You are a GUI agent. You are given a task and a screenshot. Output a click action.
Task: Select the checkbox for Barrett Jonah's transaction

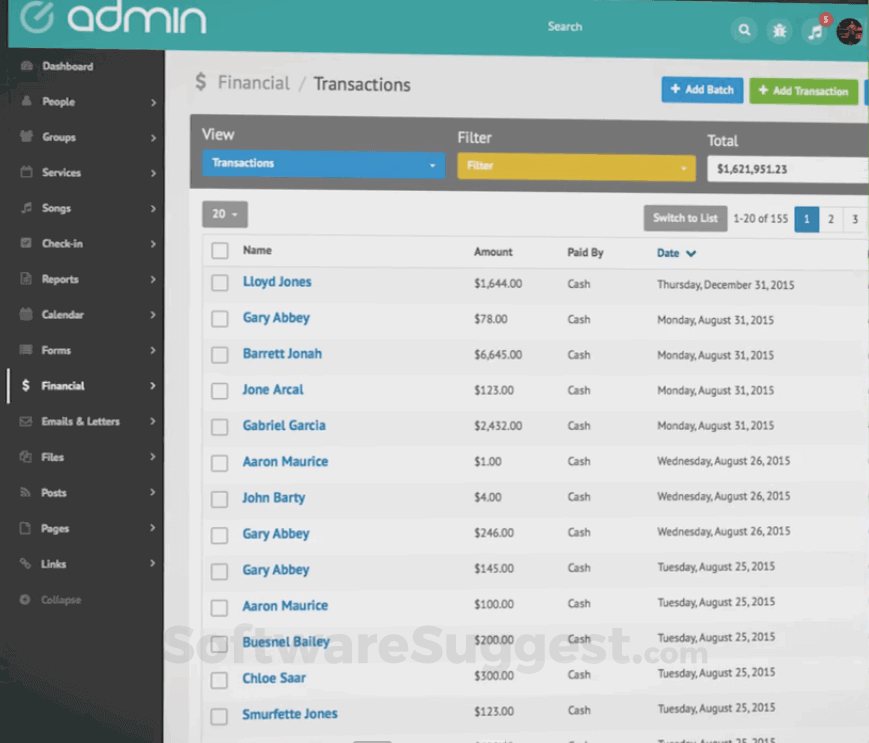pyautogui.click(x=219, y=355)
